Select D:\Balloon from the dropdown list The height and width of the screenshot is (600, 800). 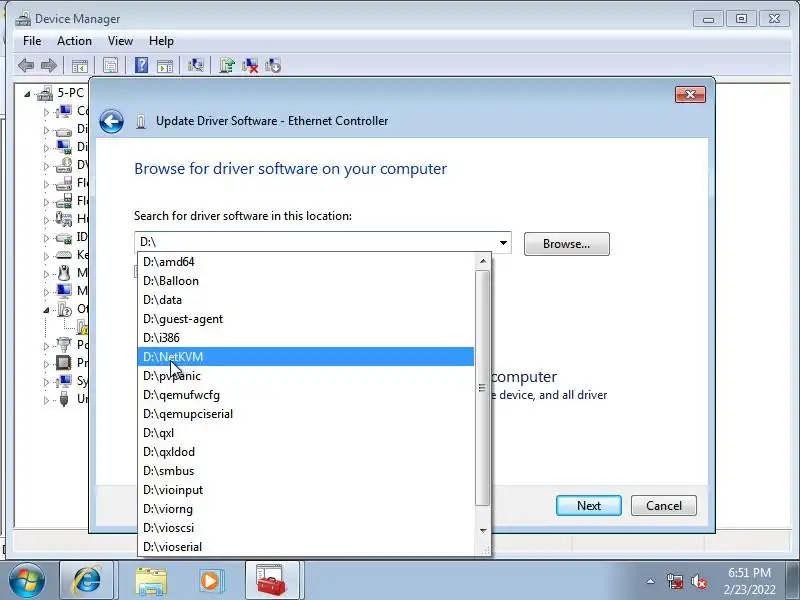tap(306, 281)
